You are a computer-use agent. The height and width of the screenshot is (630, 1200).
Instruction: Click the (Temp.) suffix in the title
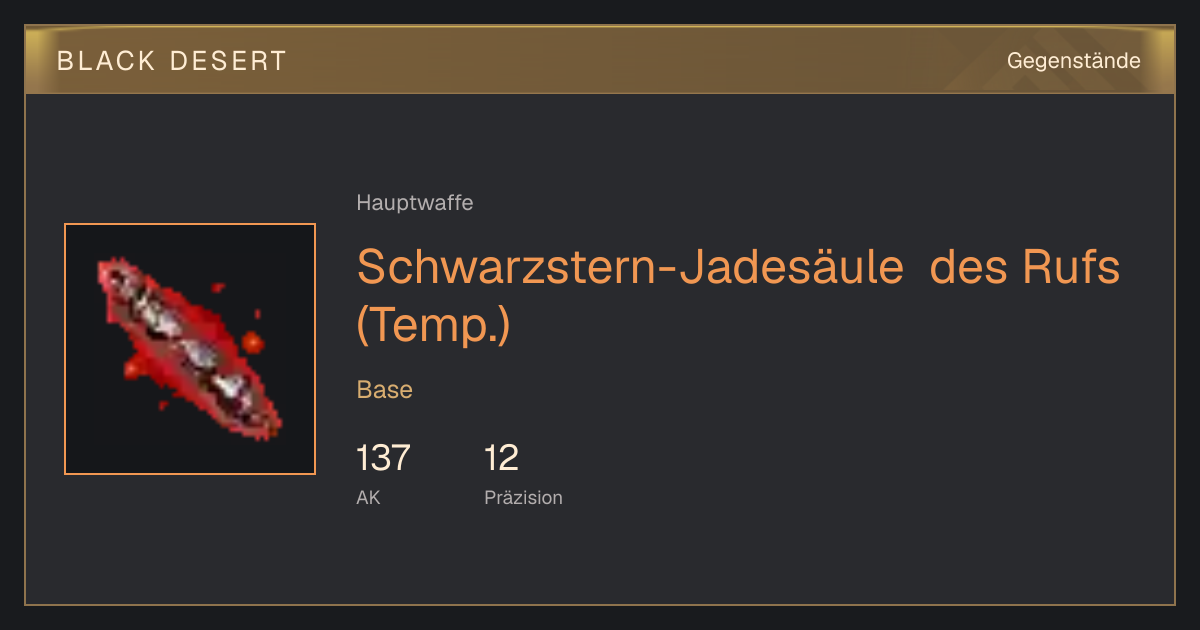click(x=433, y=325)
